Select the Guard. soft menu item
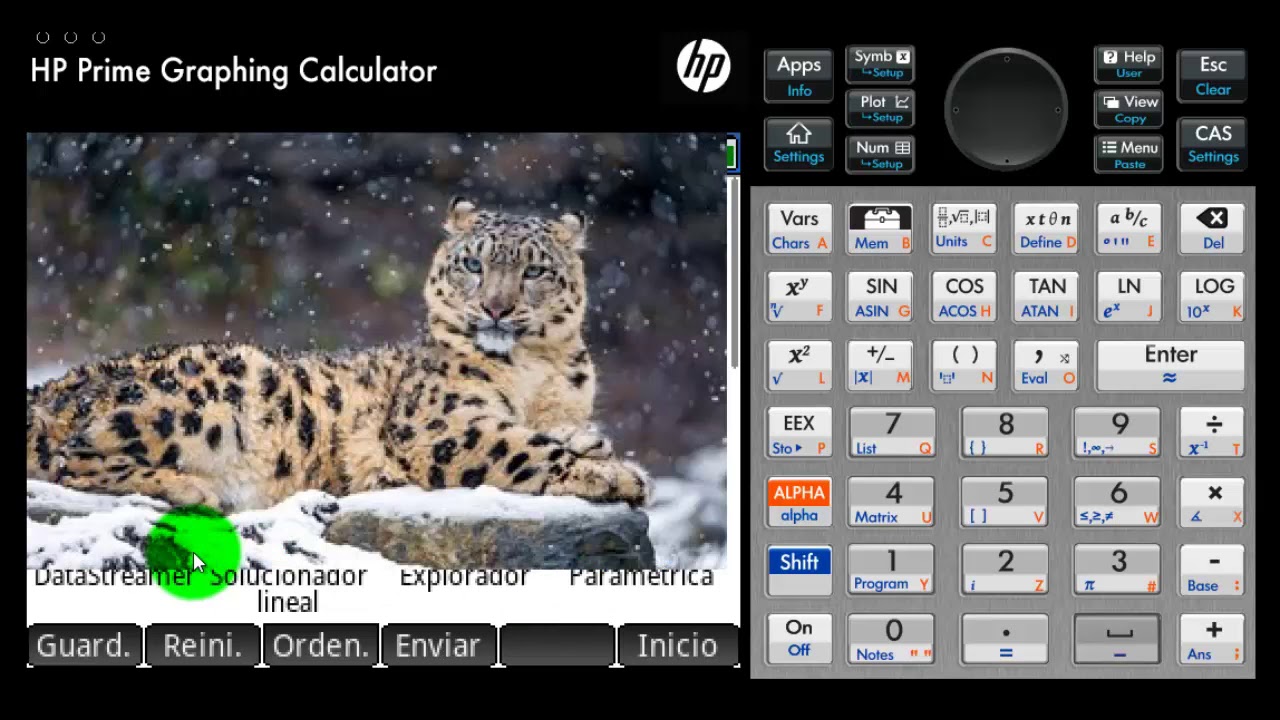This screenshot has width=1280, height=720. (84, 646)
